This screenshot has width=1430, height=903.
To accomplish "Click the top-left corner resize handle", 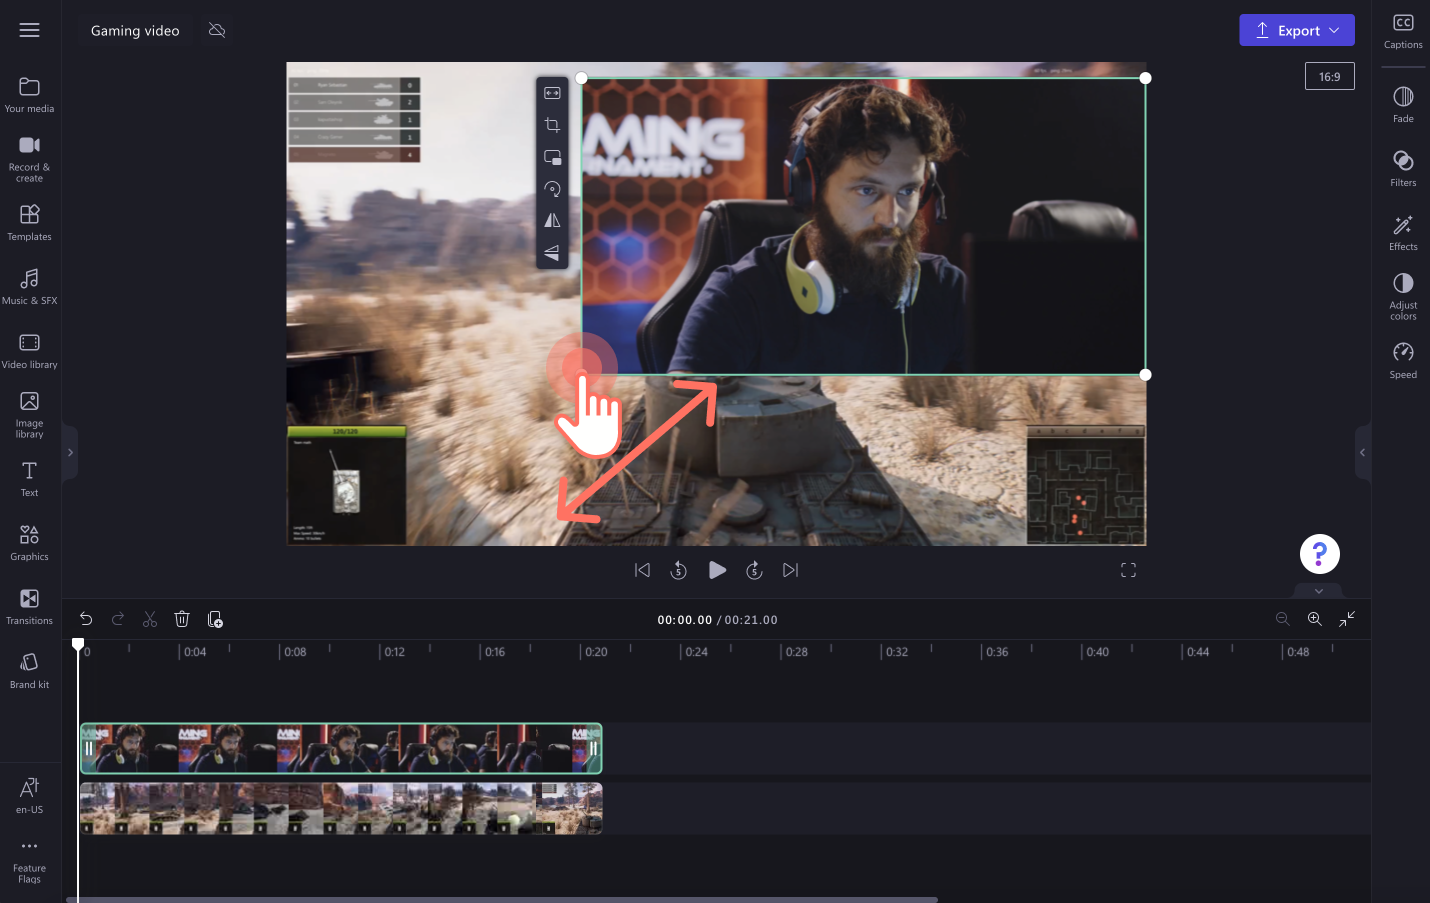I will pyautogui.click(x=582, y=78).
